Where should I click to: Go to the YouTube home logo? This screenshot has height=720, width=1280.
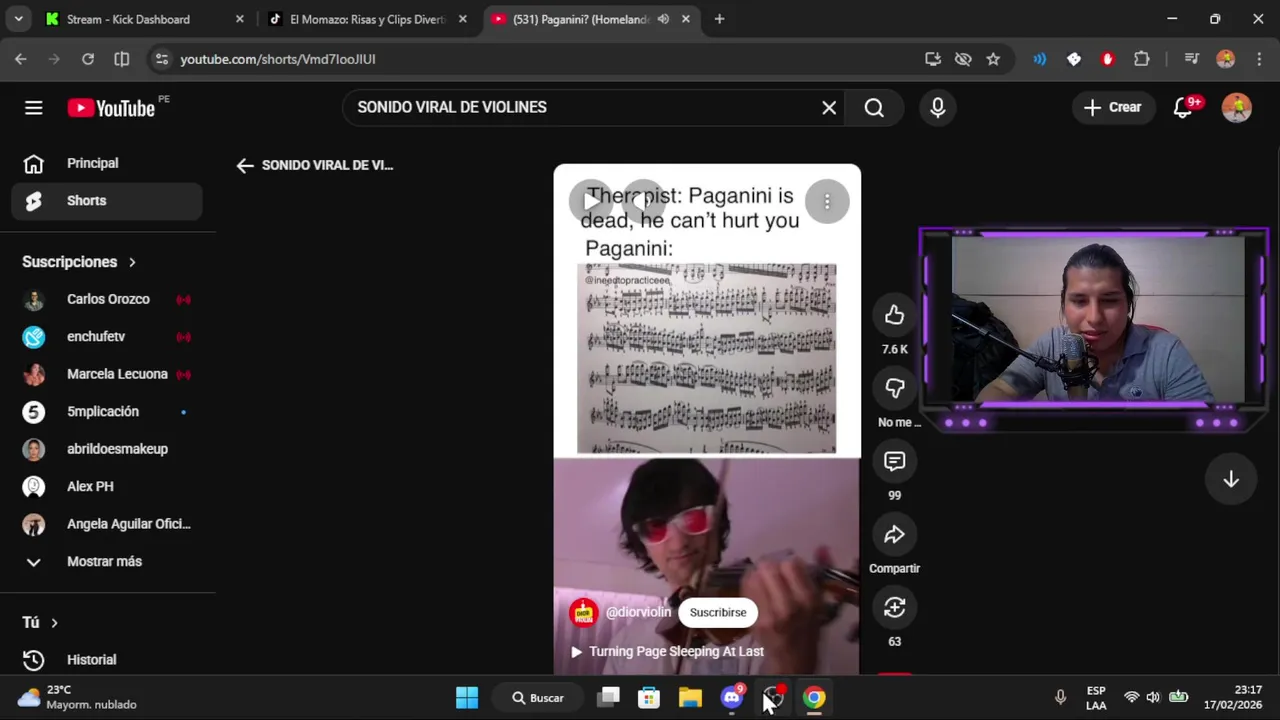[111, 108]
